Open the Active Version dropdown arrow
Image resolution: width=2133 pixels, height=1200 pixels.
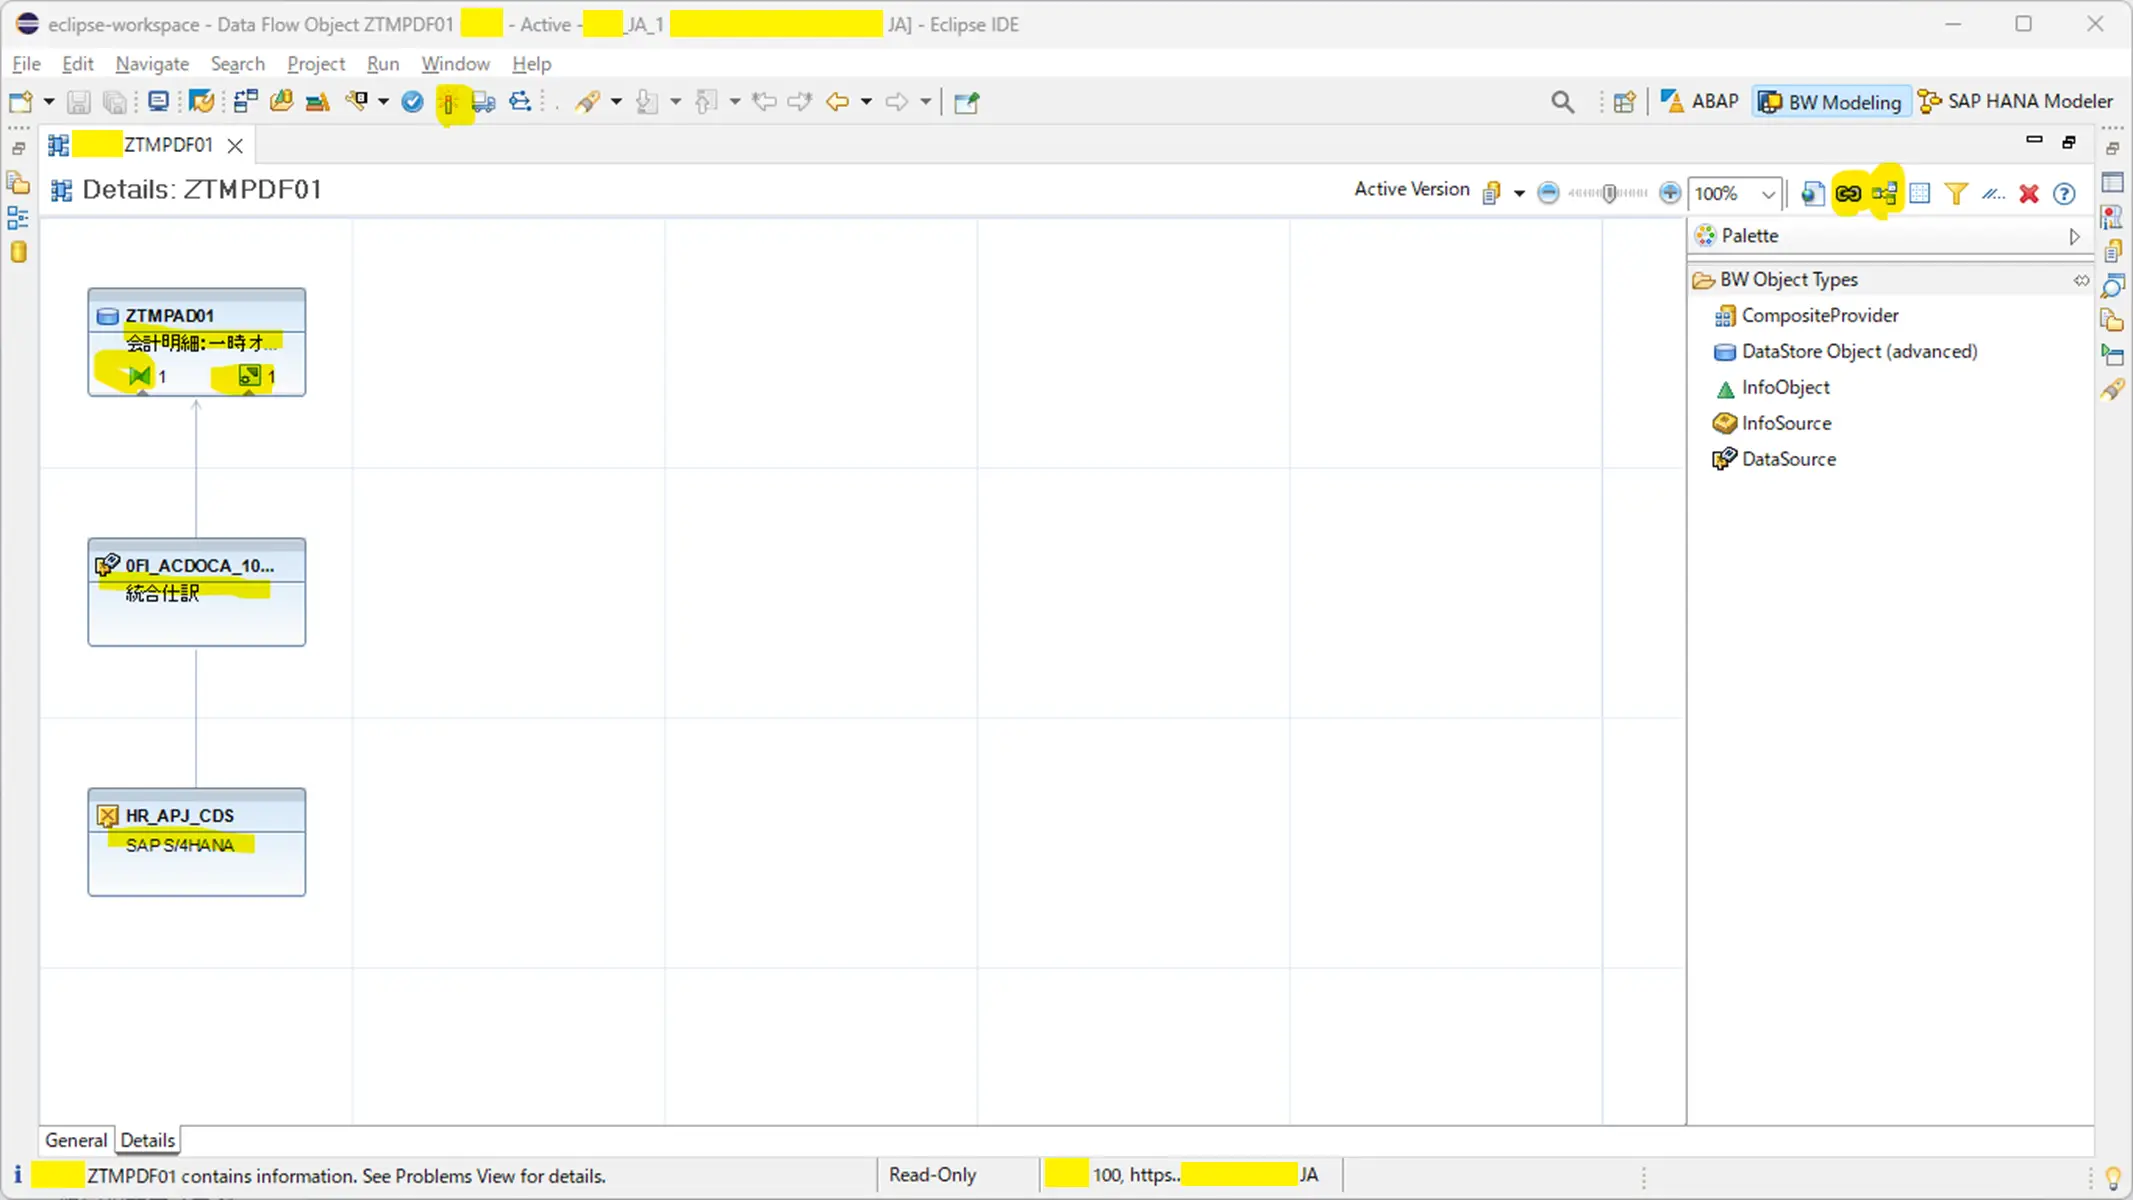coord(1519,194)
